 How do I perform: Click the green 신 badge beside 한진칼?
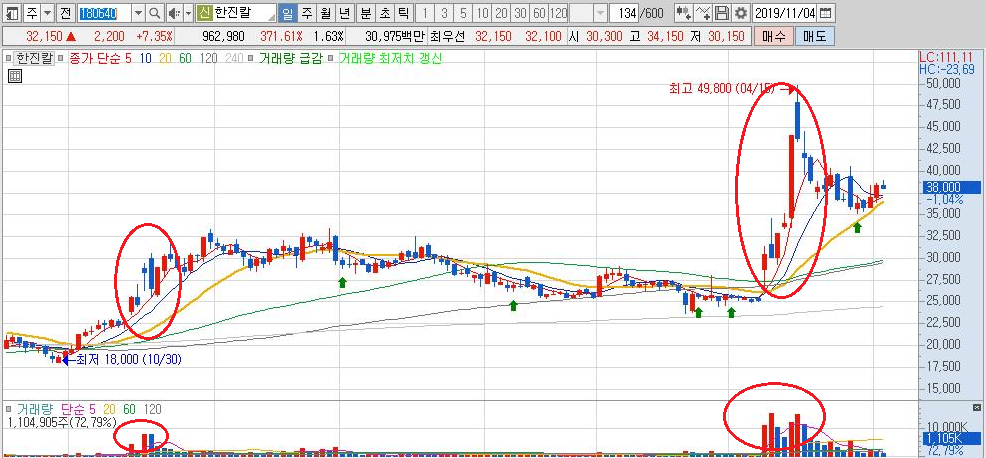pos(203,13)
